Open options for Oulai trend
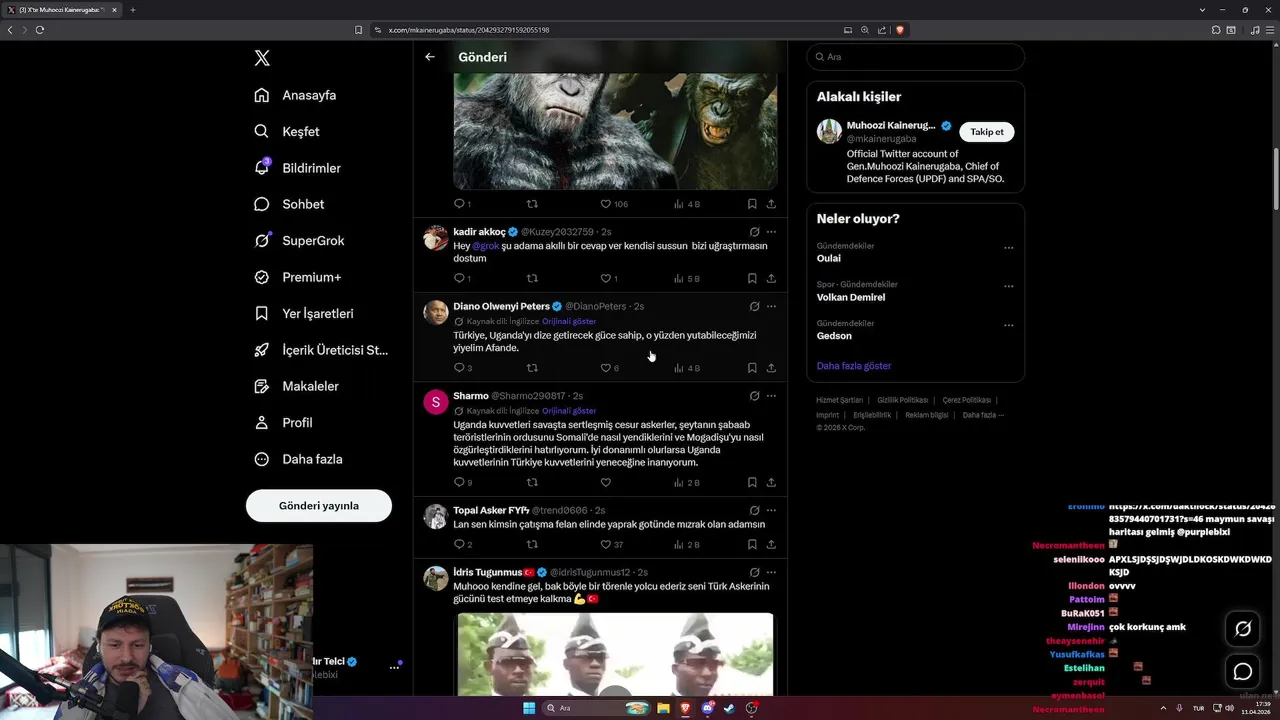This screenshot has width=1280, height=720. tap(1008, 248)
